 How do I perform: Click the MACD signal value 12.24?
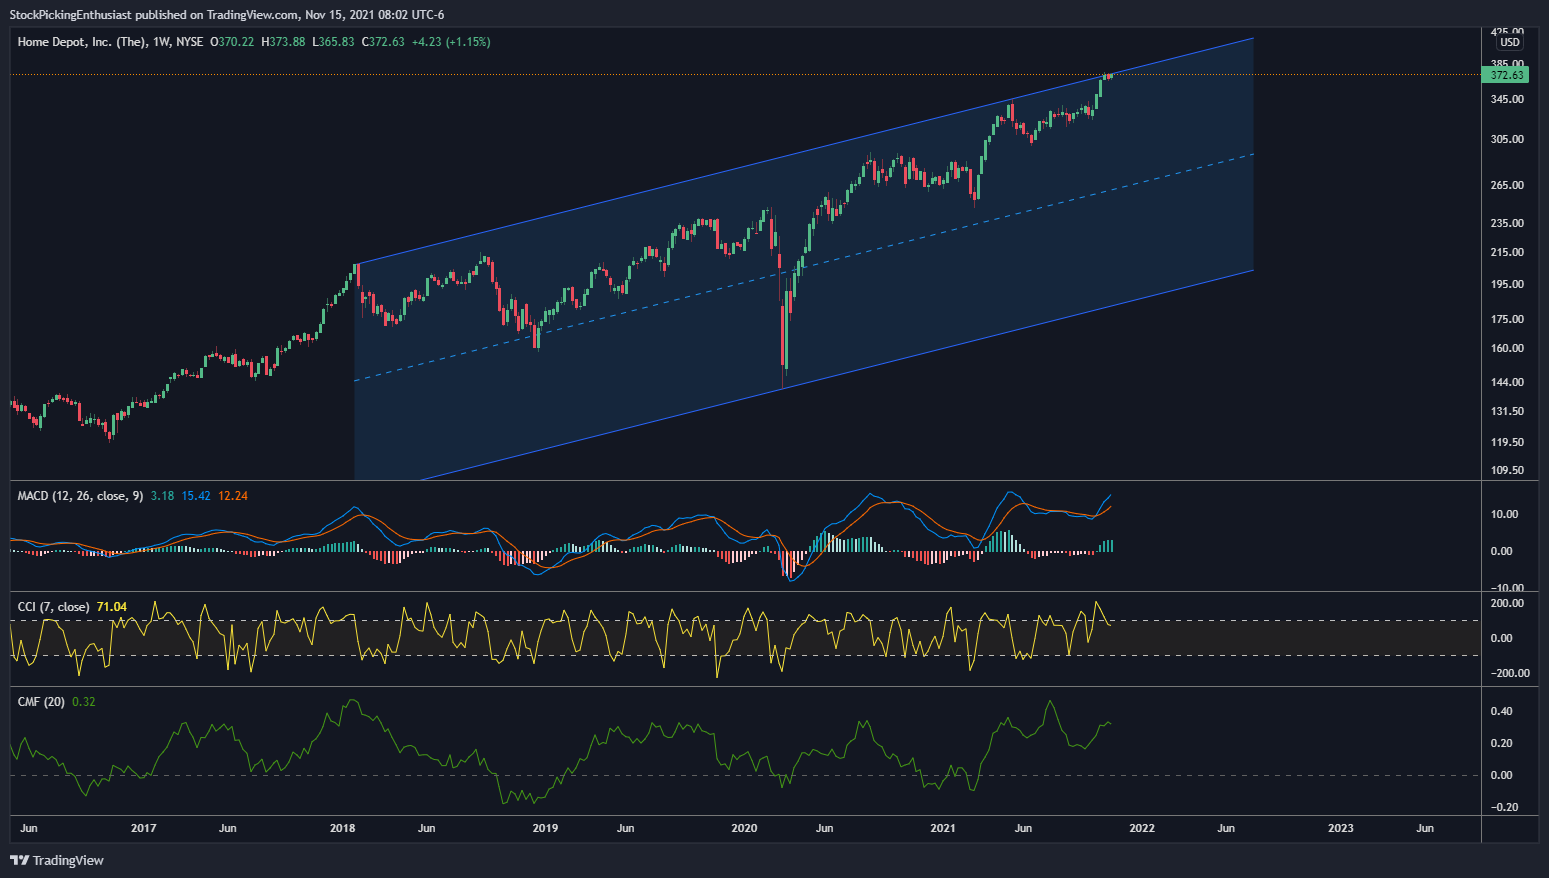tap(233, 496)
